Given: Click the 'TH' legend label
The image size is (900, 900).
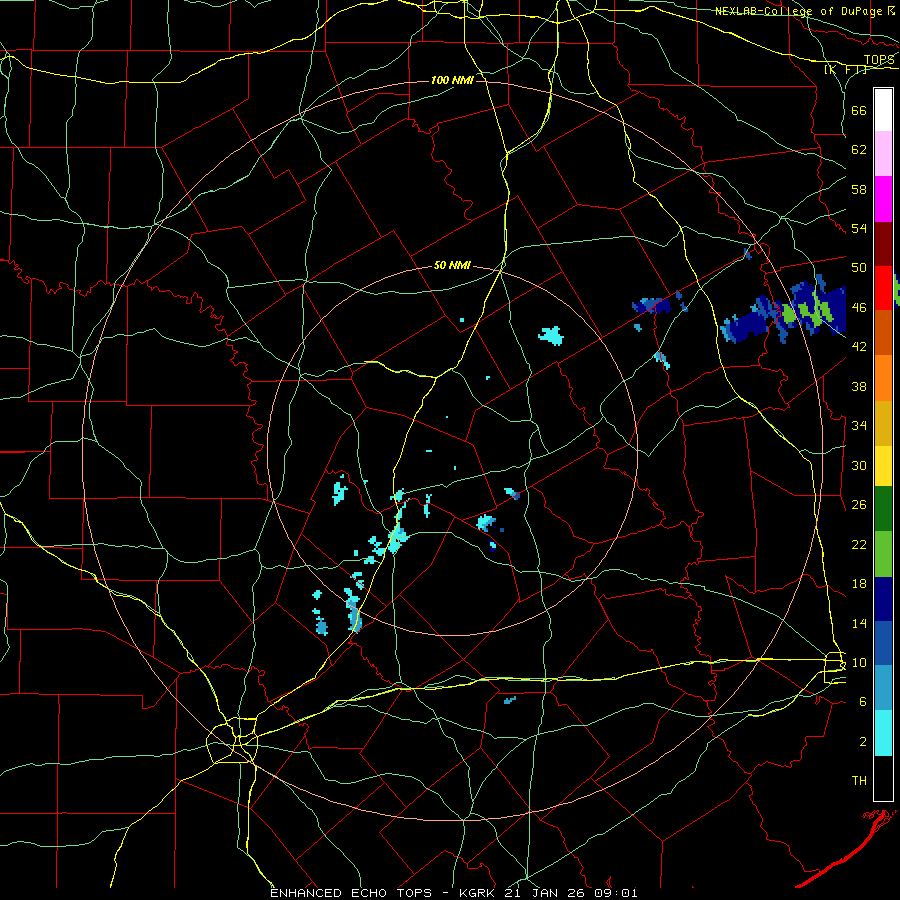Looking at the screenshot, I should click(x=859, y=781).
